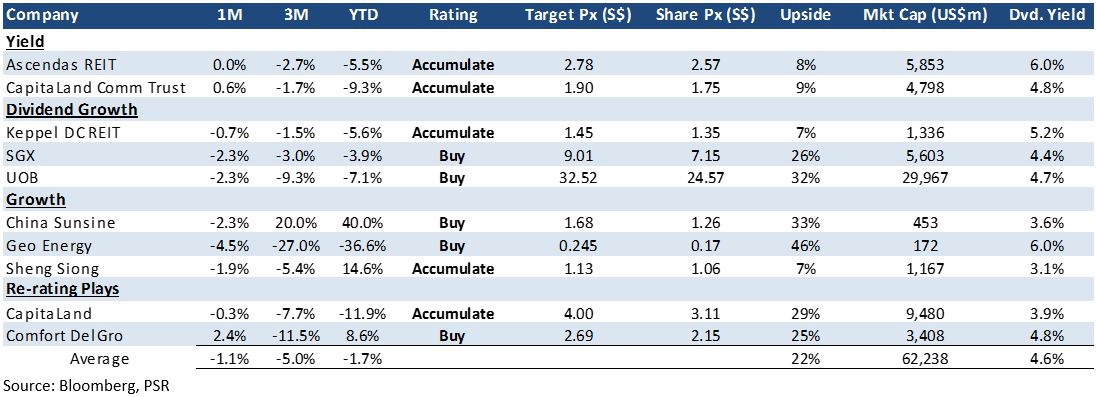Select China Sunsine's YTD value 40.0%
Screen dimensions: 1096x397
pyautogui.click(x=361, y=223)
